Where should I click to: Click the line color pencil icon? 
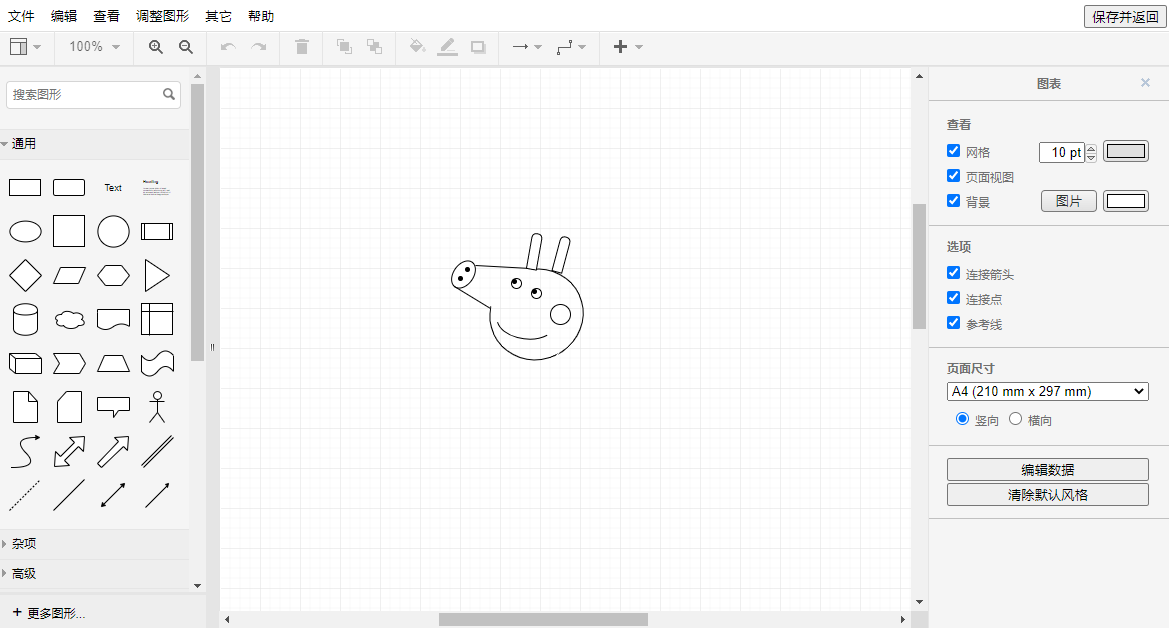447,47
